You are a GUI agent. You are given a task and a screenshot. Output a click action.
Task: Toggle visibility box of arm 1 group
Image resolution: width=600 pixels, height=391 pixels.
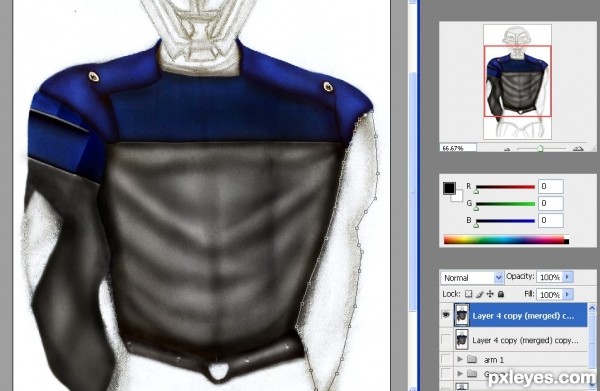point(446,359)
